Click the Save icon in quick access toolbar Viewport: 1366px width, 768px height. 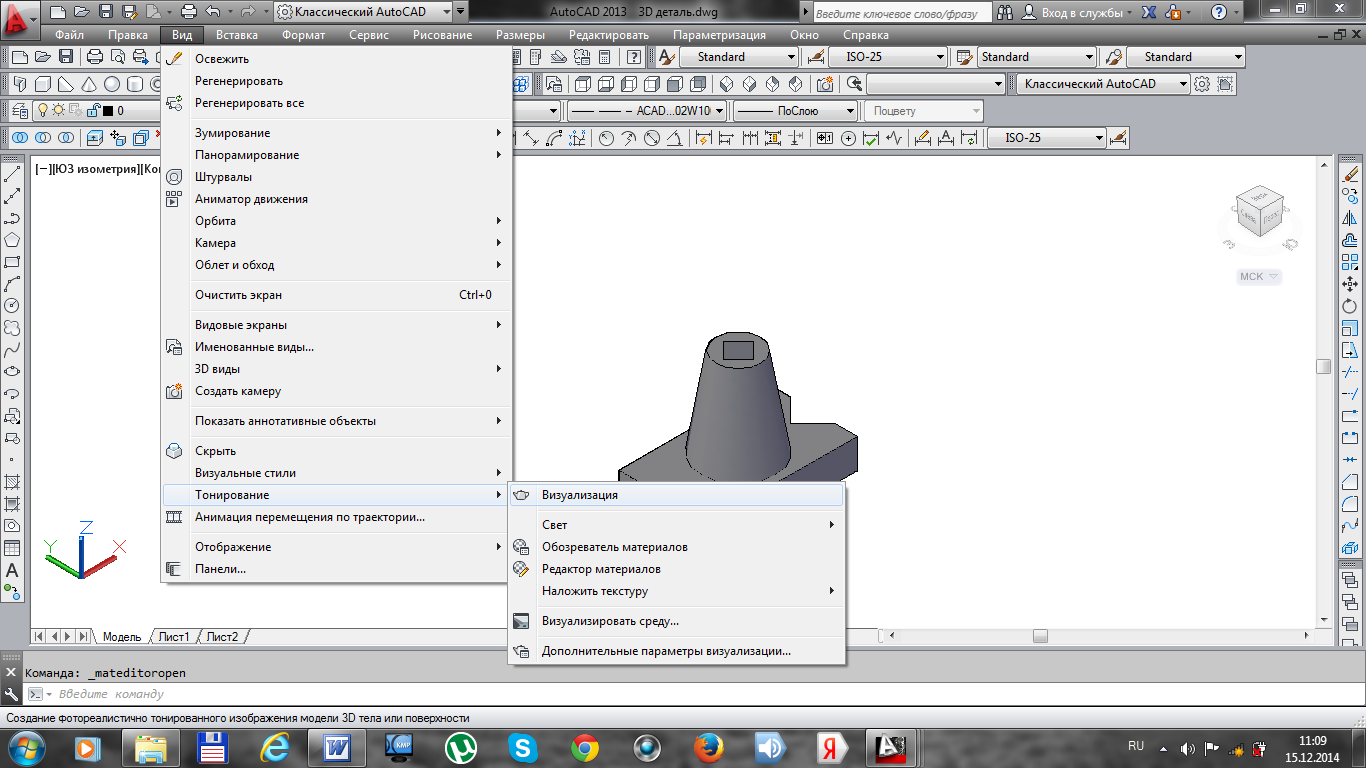107,12
